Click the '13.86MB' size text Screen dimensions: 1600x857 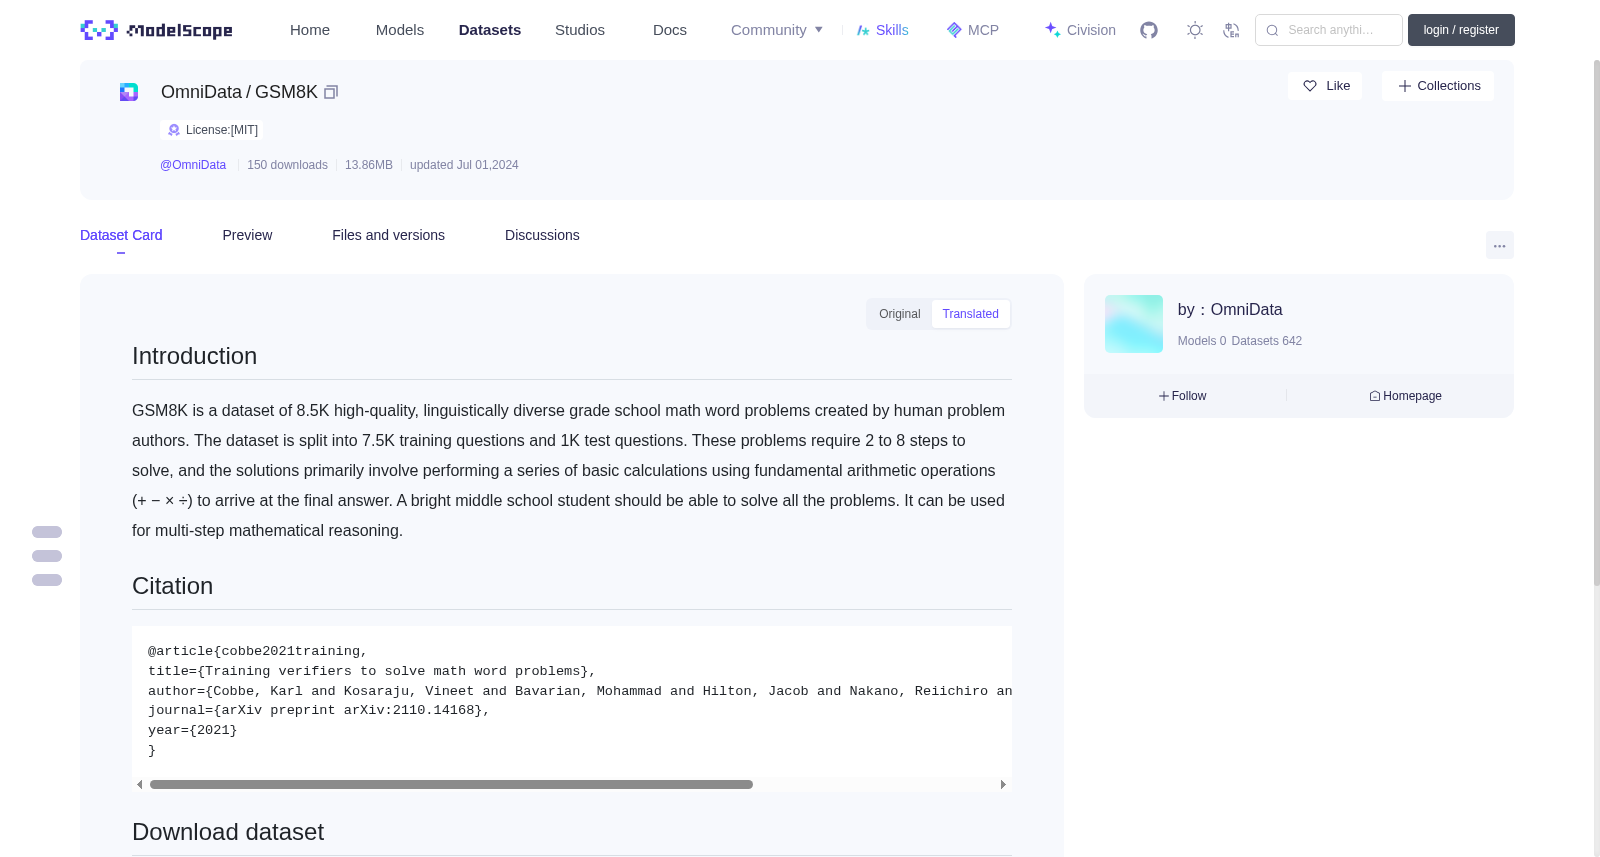[x=369, y=165]
